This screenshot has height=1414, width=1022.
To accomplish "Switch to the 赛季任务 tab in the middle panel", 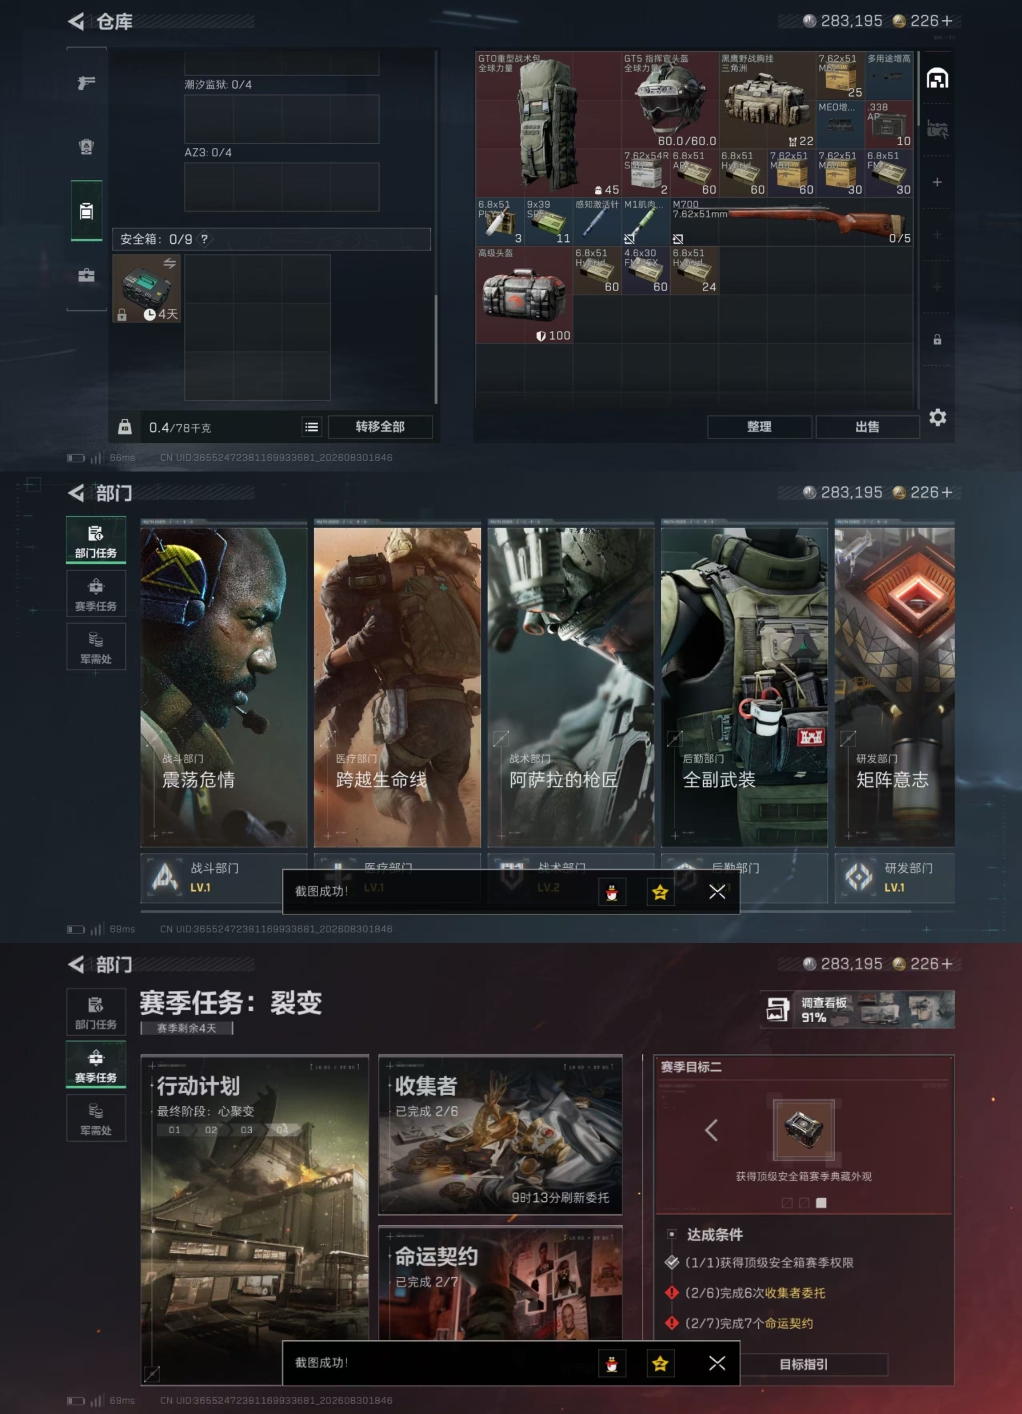I will coord(96,594).
